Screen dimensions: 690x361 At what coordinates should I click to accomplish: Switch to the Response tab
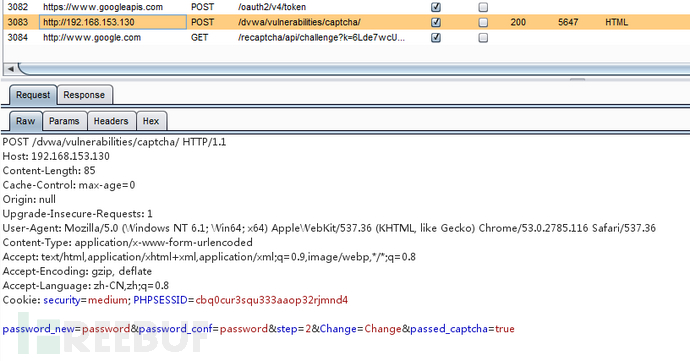(x=84, y=95)
